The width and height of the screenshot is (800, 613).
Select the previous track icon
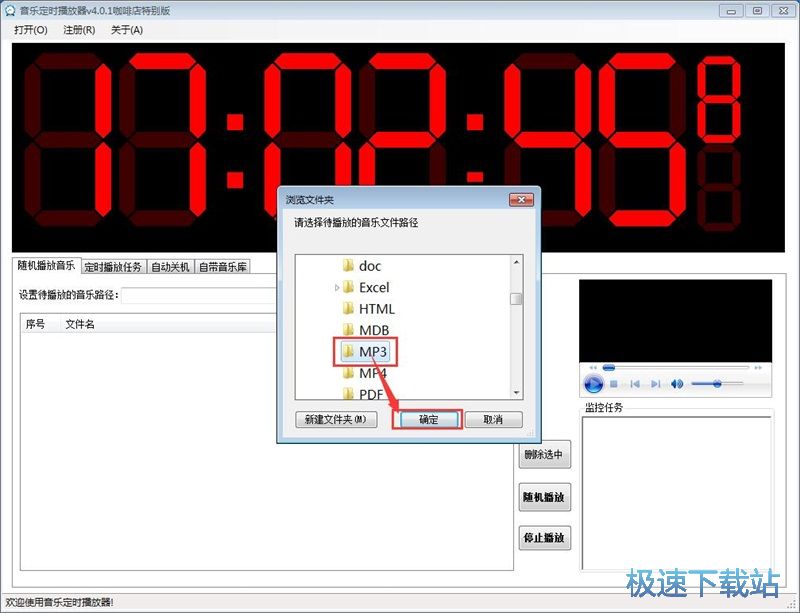pos(636,383)
